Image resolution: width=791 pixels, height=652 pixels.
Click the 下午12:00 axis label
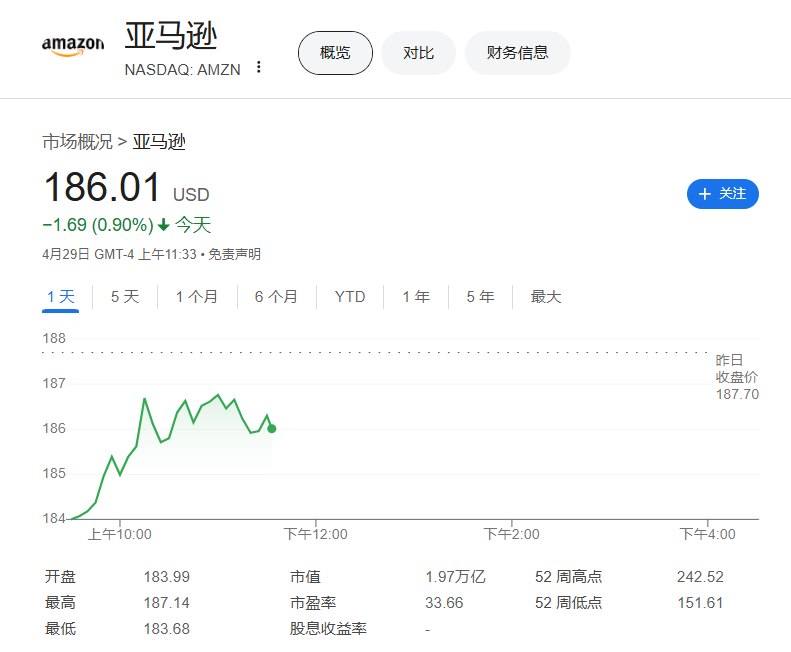click(316, 534)
